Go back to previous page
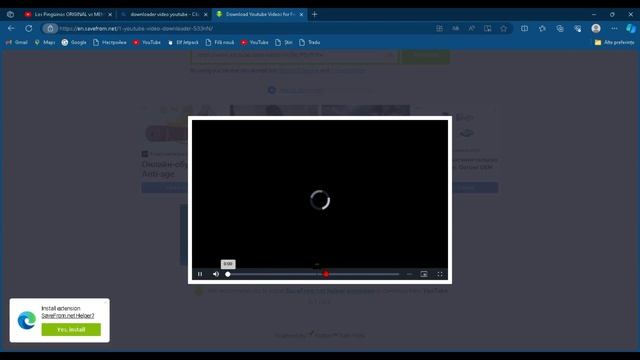Screen dimensions: 640x360 point(11,28)
